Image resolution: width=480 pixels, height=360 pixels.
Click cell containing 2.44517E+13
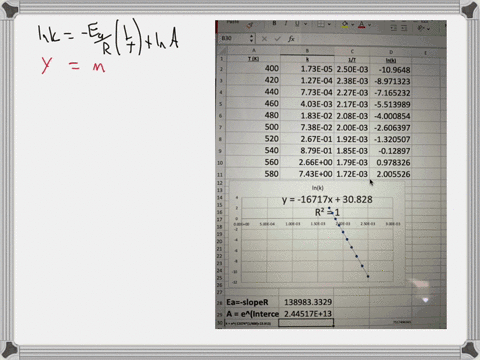[306, 314]
